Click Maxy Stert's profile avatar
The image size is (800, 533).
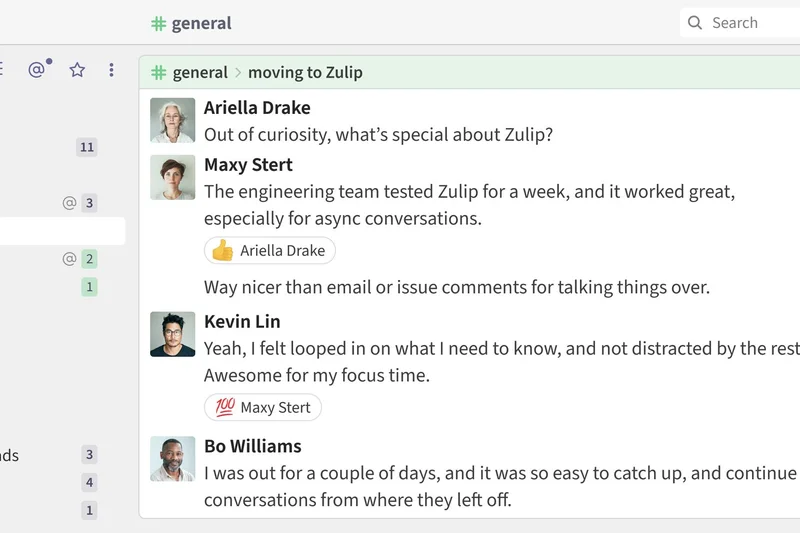coord(172,177)
